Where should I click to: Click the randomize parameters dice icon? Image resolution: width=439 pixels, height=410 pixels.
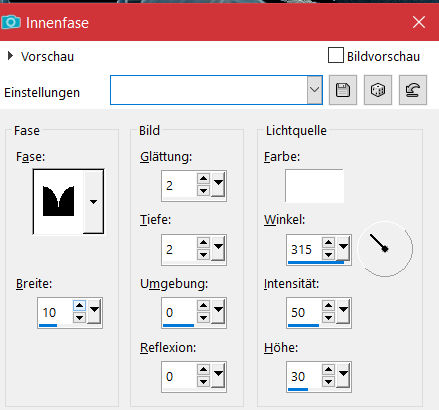(378, 90)
